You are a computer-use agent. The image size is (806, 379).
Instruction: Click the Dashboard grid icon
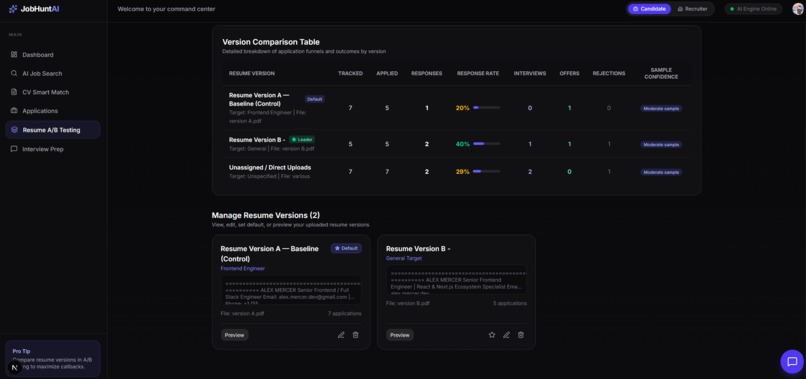pos(14,55)
